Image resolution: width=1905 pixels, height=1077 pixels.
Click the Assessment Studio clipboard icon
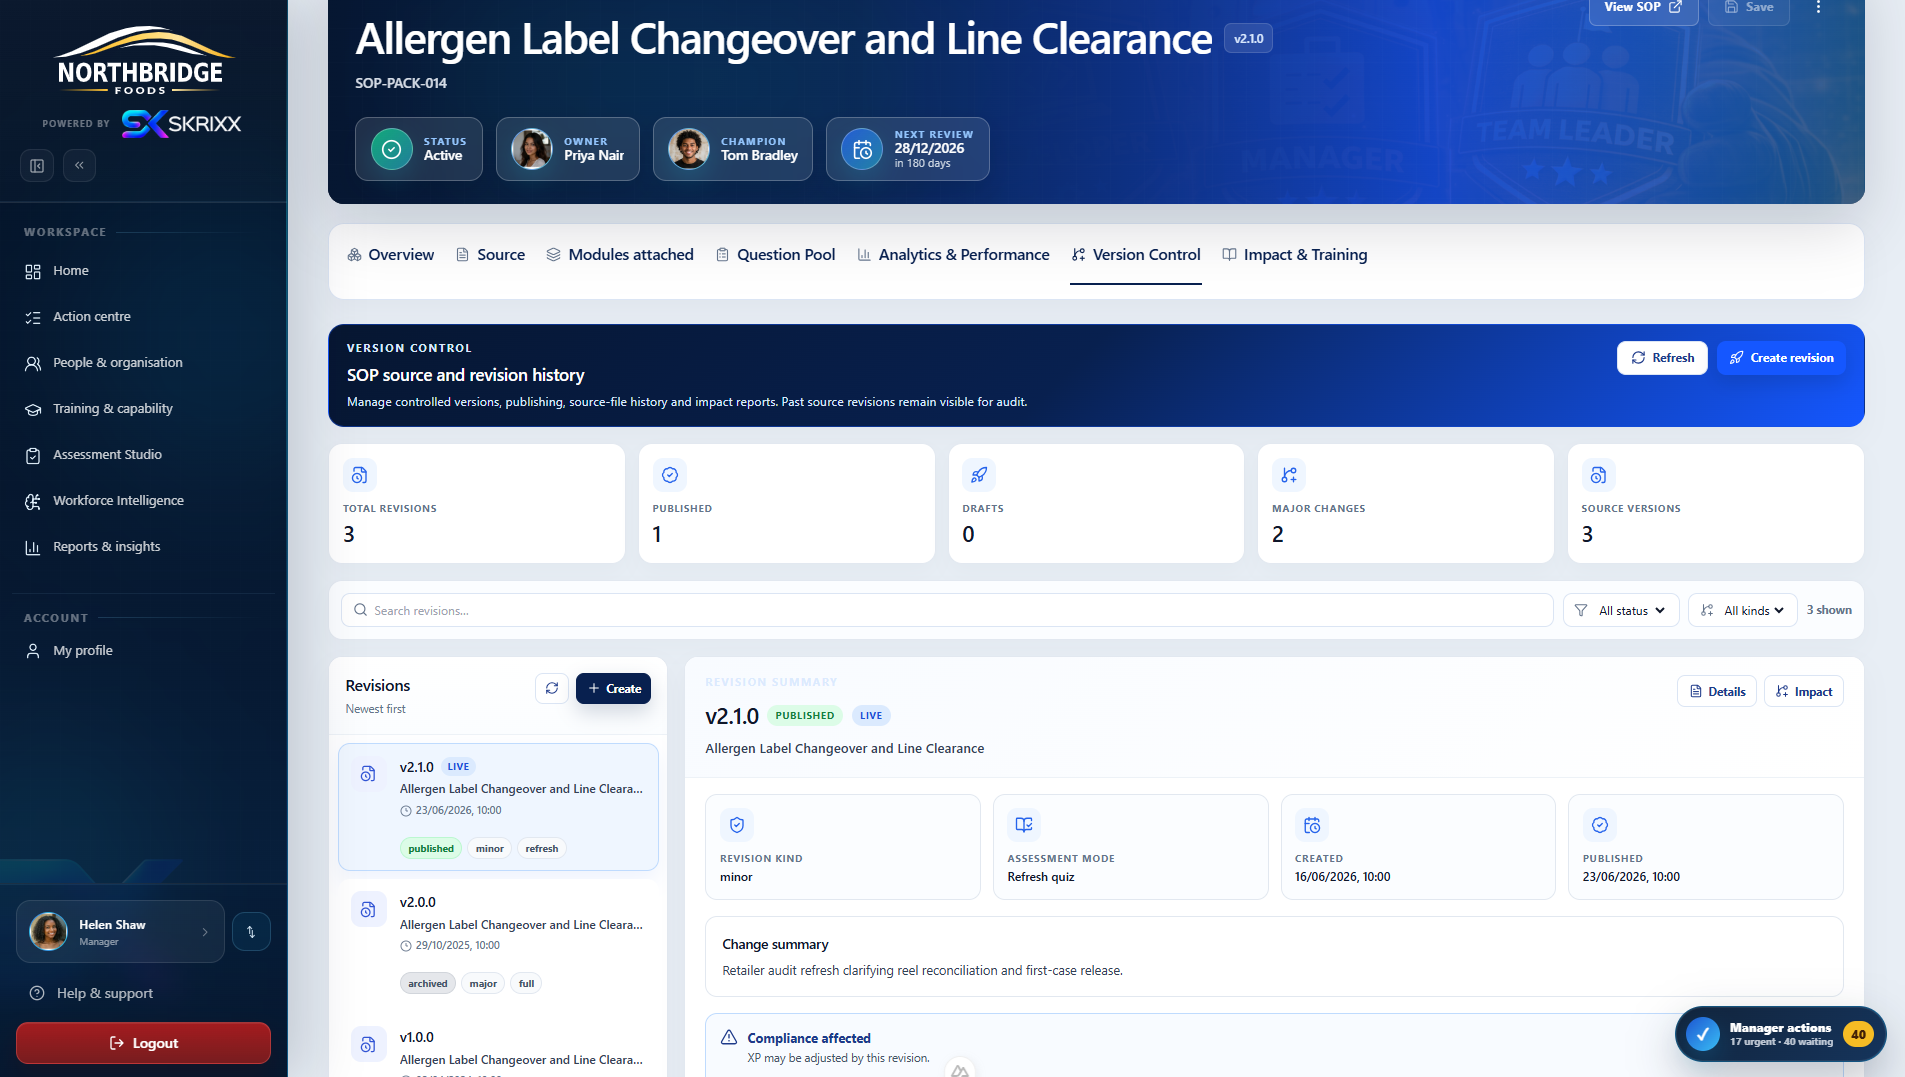coord(33,456)
